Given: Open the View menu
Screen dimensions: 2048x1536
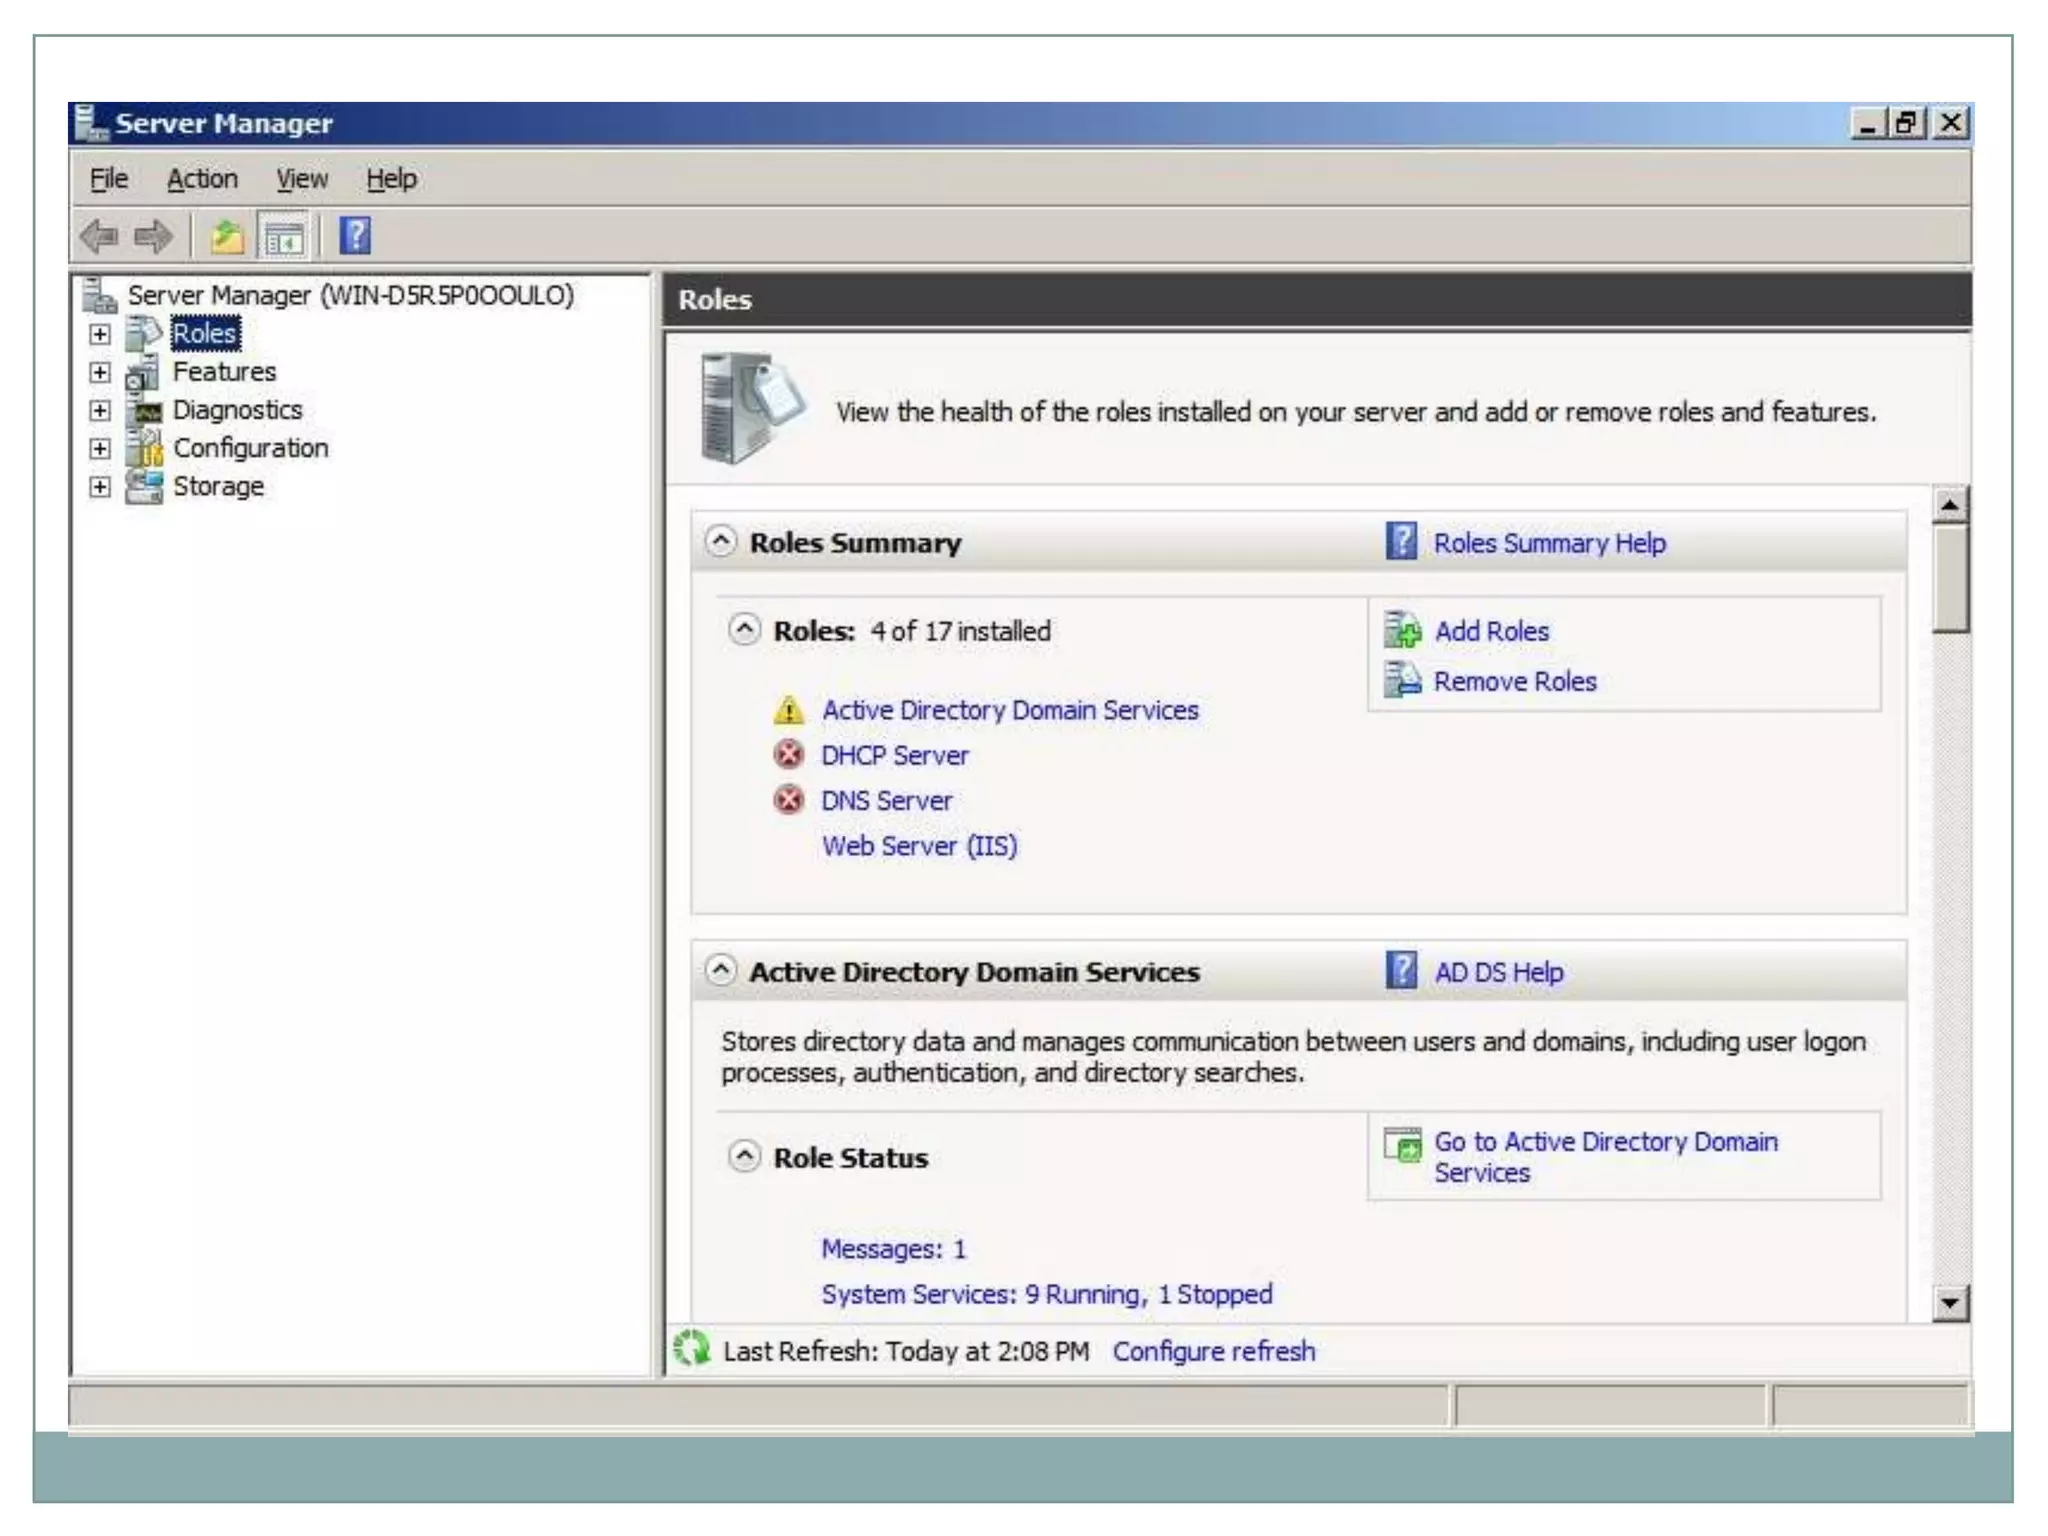Looking at the screenshot, I should click(x=302, y=179).
